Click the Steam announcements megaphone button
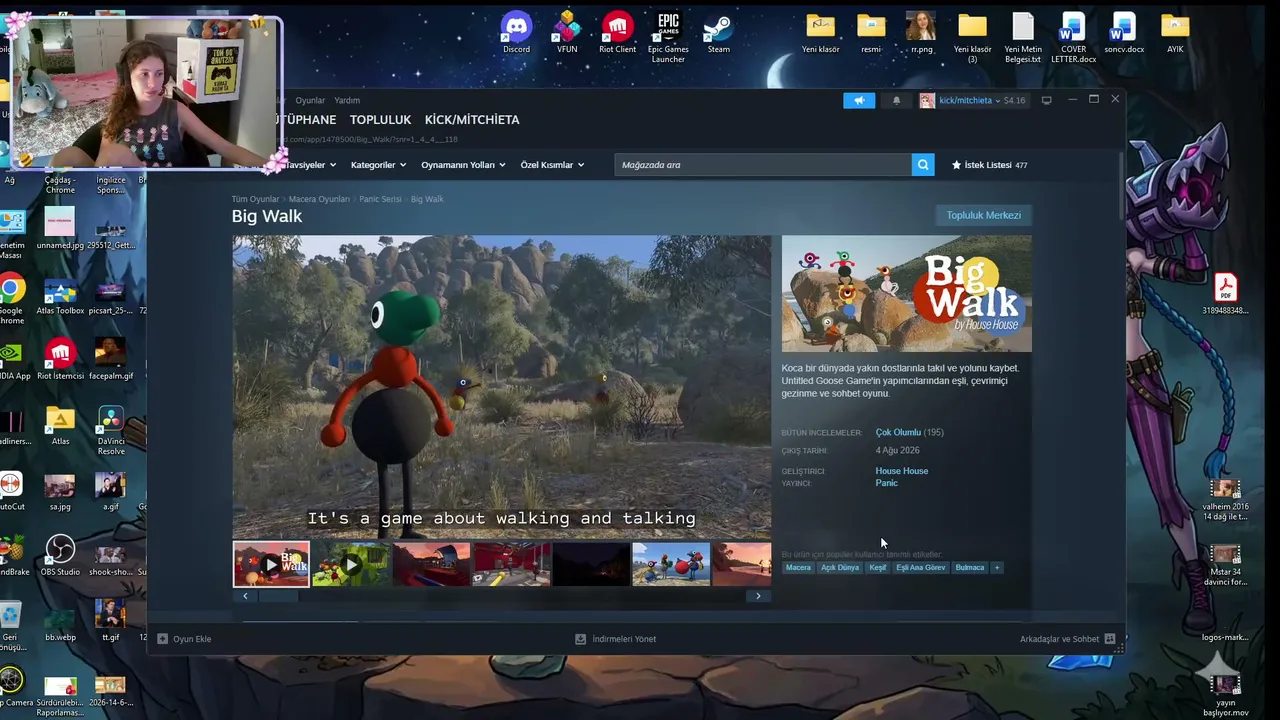The image size is (1280, 720). (x=859, y=100)
